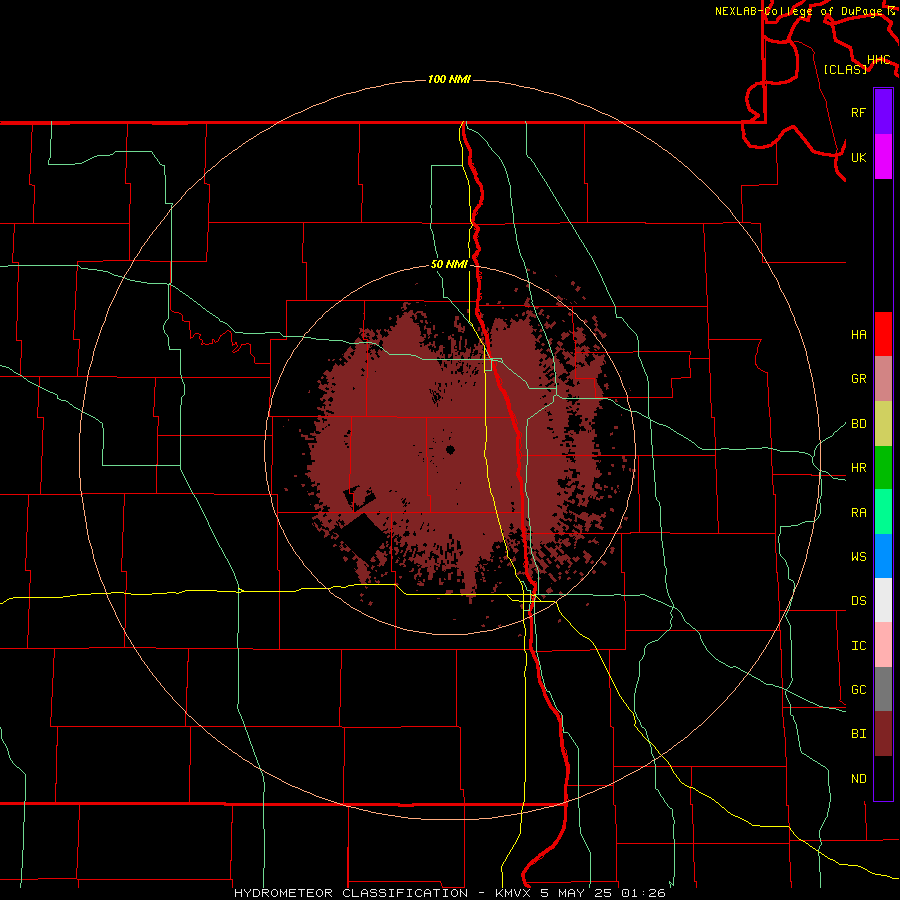Click the 100 NMI range ring label
This screenshot has width=900, height=900.
pos(449,79)
